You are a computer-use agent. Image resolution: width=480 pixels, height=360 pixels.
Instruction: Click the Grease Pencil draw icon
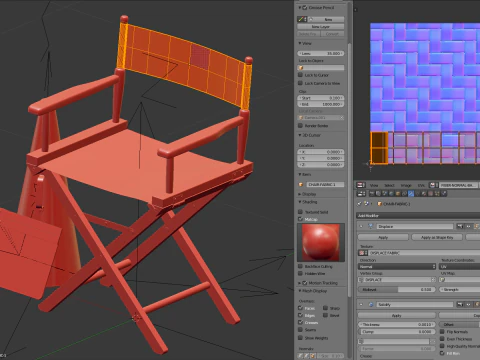tap(302, 19)
